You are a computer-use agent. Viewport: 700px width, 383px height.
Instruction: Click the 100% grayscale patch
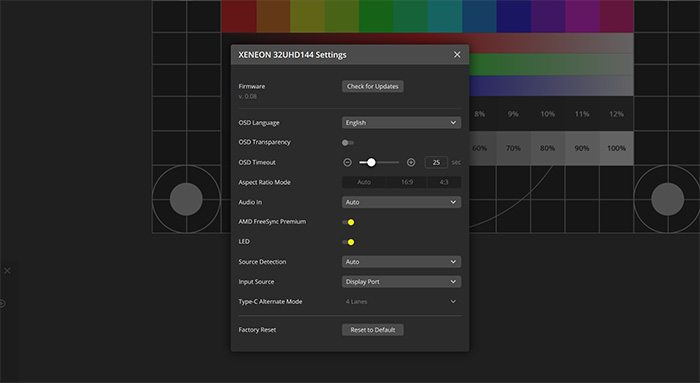(x=616, y=148)
